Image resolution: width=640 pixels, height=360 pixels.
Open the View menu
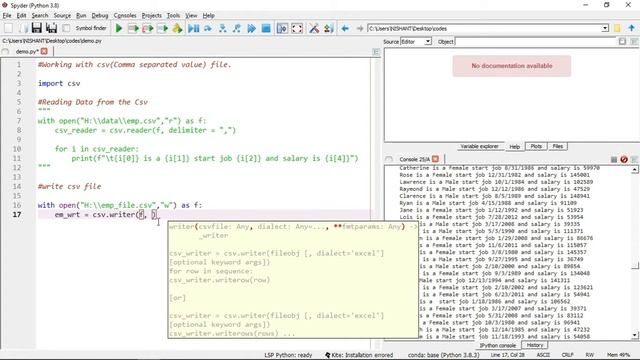point(191,16)
